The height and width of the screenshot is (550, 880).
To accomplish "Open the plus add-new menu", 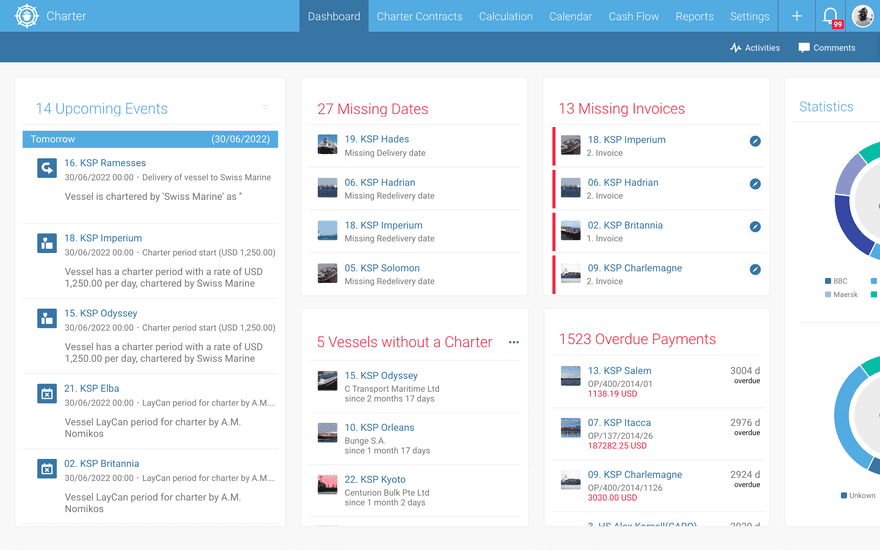I will [x=796, y=16].
